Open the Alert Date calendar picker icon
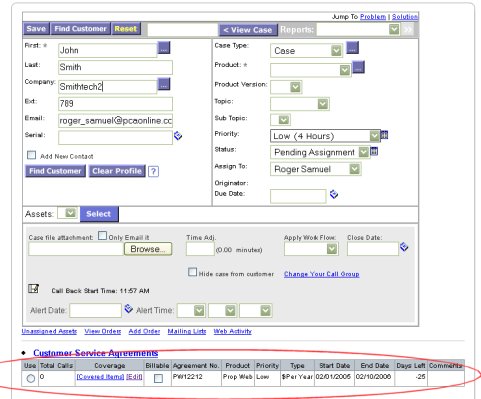This screenshot has width=481, height=399. tap(128, 309)
